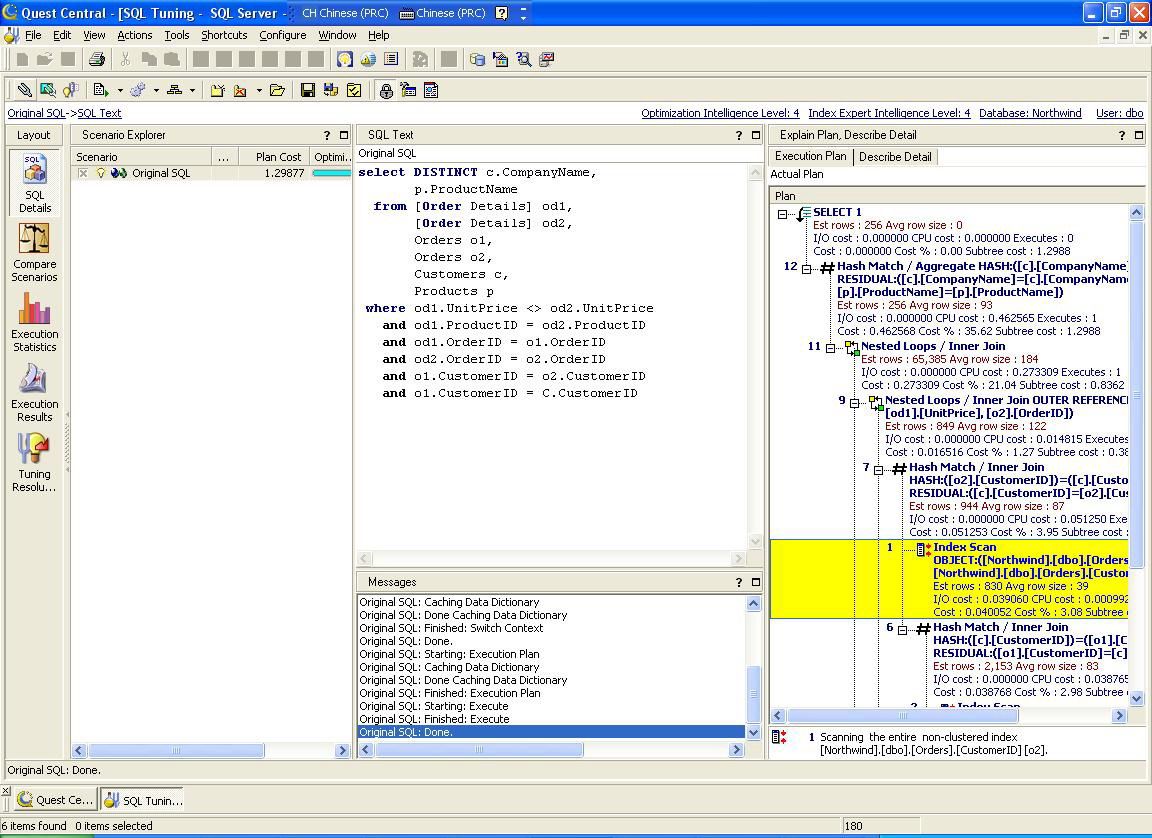Collapse the SELECT 1 plan node
The image size is (1152, 838).
coord(783,213)
